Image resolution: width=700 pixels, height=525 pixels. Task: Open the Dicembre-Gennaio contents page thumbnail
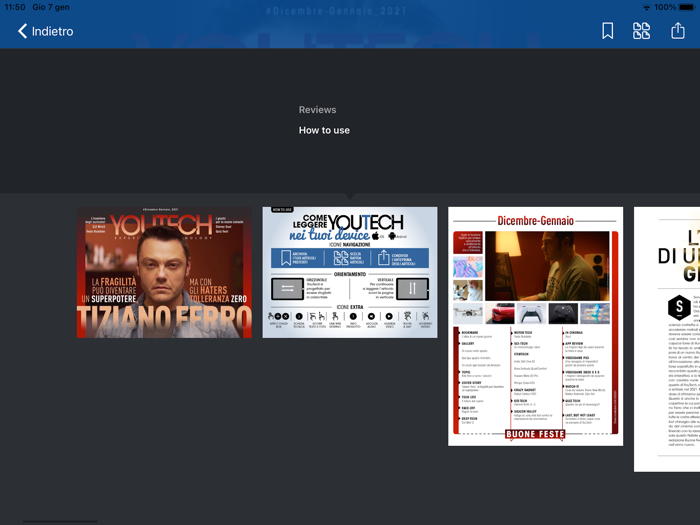[x=535, y=326]
